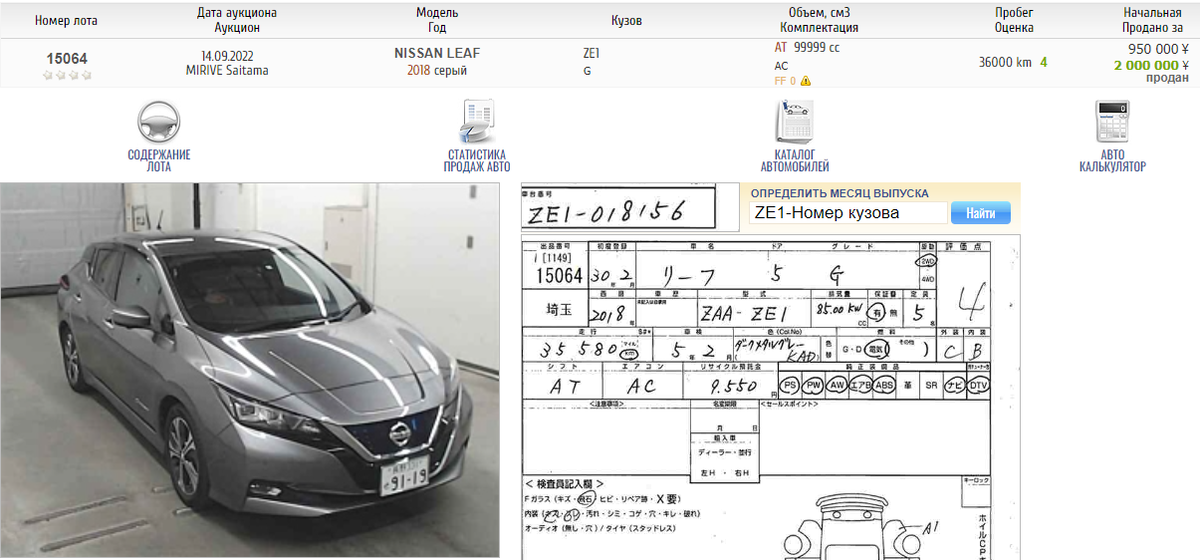The image size is (1200, 560).
Task: Open the lot contents steering wheel icon
Action: coord(158,121)
